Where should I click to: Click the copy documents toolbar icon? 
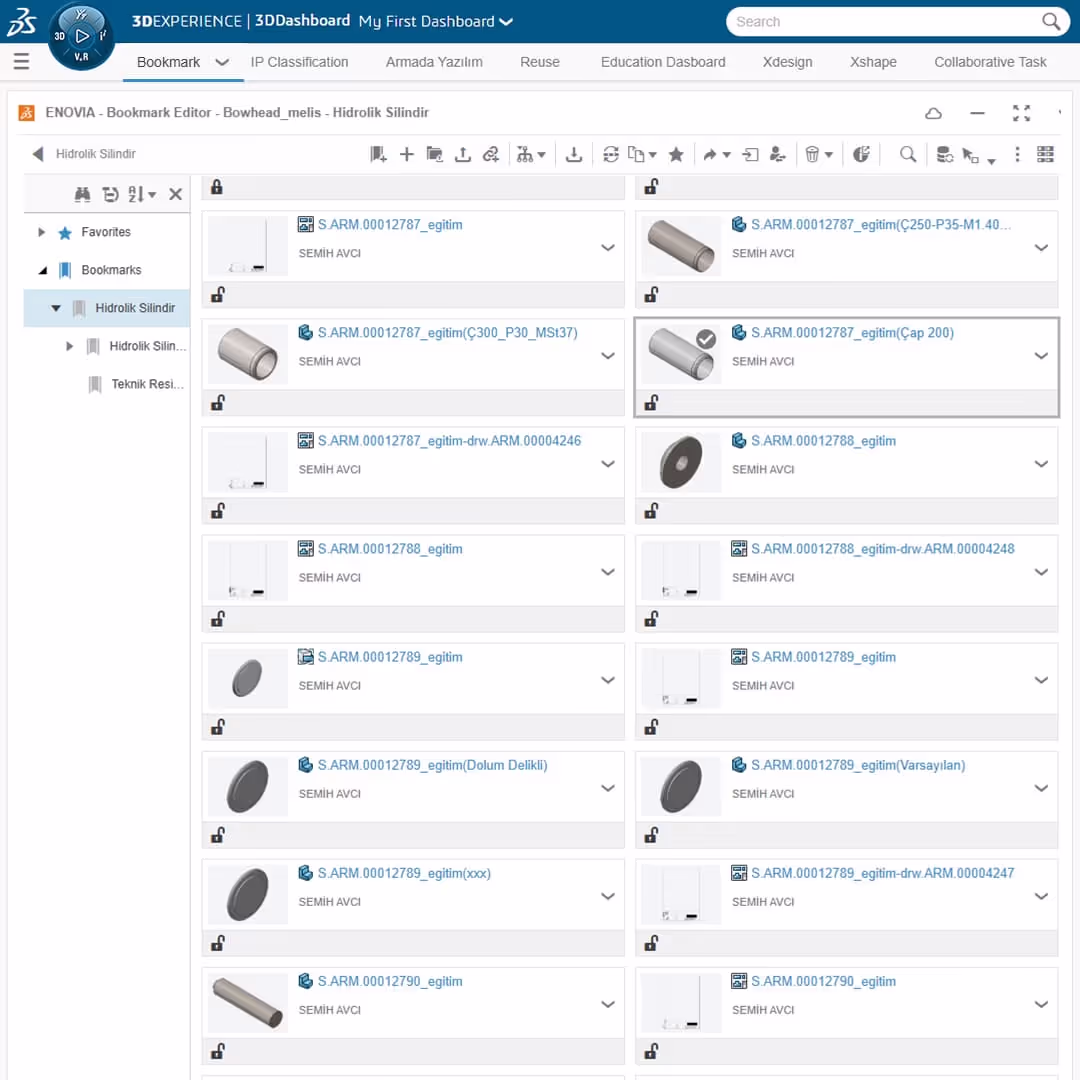tap(636, 154)
